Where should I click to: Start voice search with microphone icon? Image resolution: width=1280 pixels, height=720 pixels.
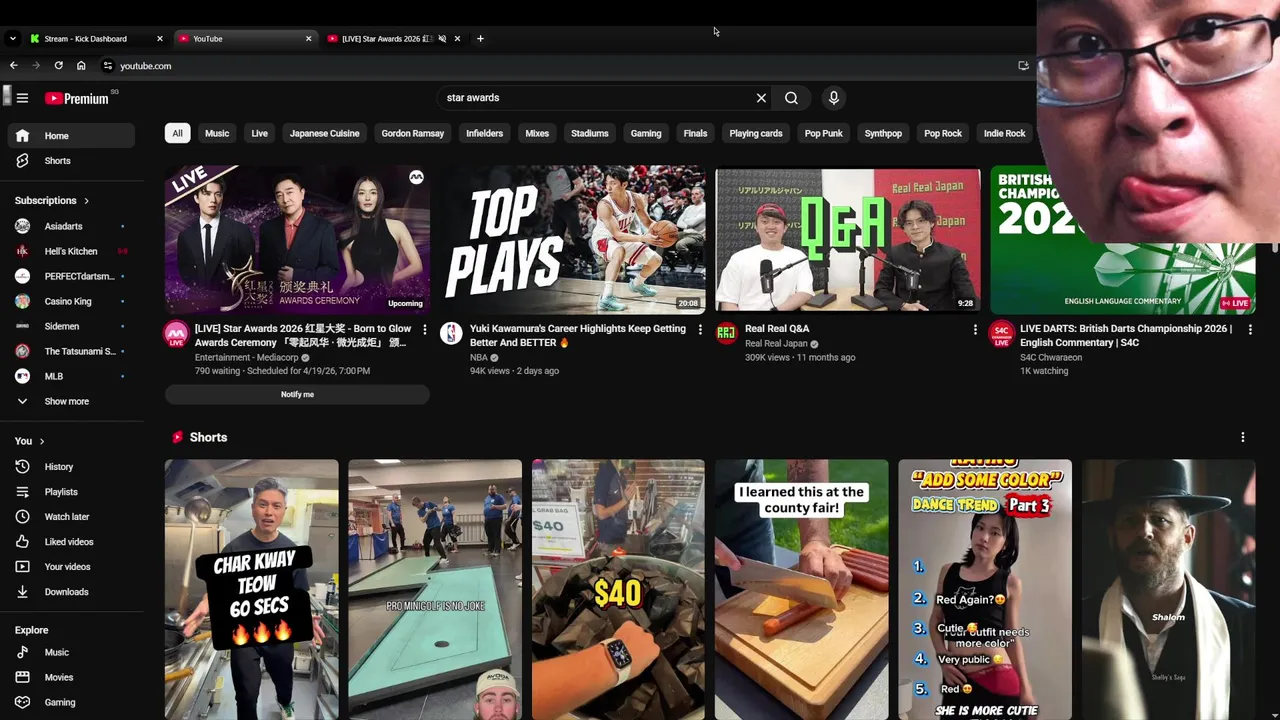coord(833,98)
